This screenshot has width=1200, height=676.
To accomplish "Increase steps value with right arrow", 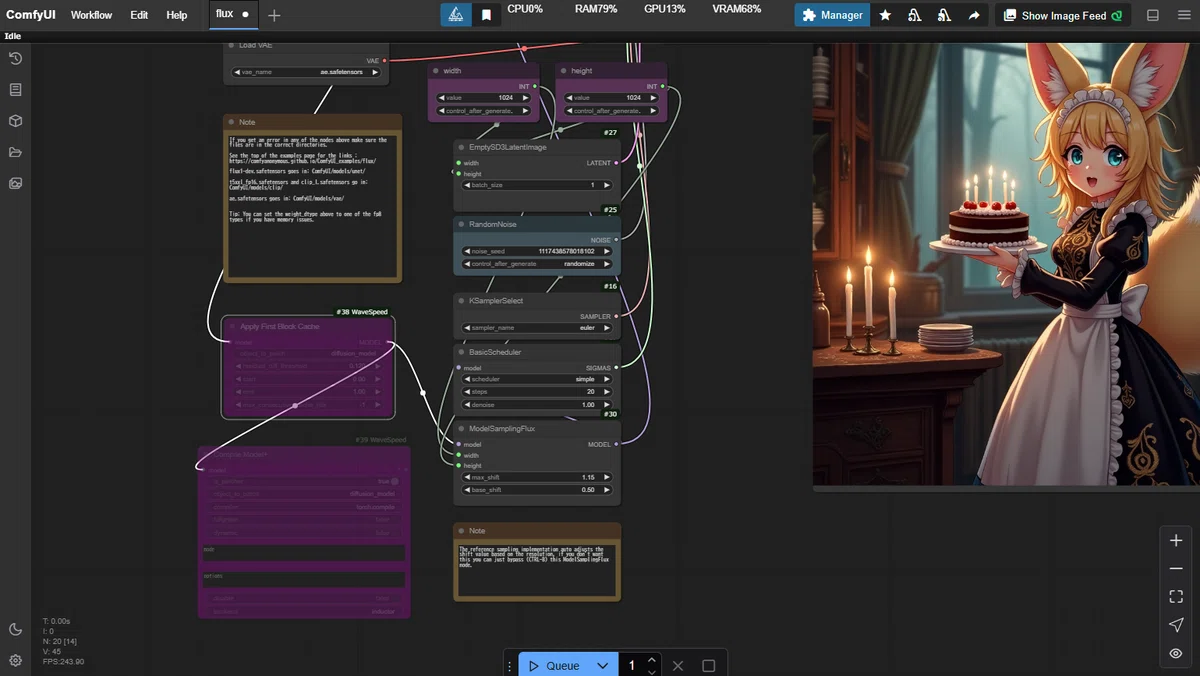I will pyautogui.click(x=606, y=392).
